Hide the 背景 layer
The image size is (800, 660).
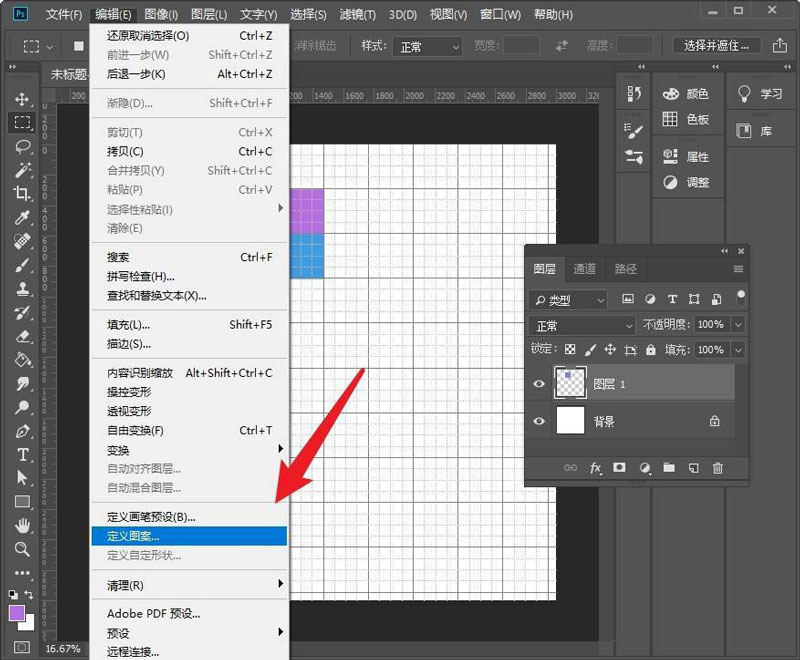coord(538,420)
